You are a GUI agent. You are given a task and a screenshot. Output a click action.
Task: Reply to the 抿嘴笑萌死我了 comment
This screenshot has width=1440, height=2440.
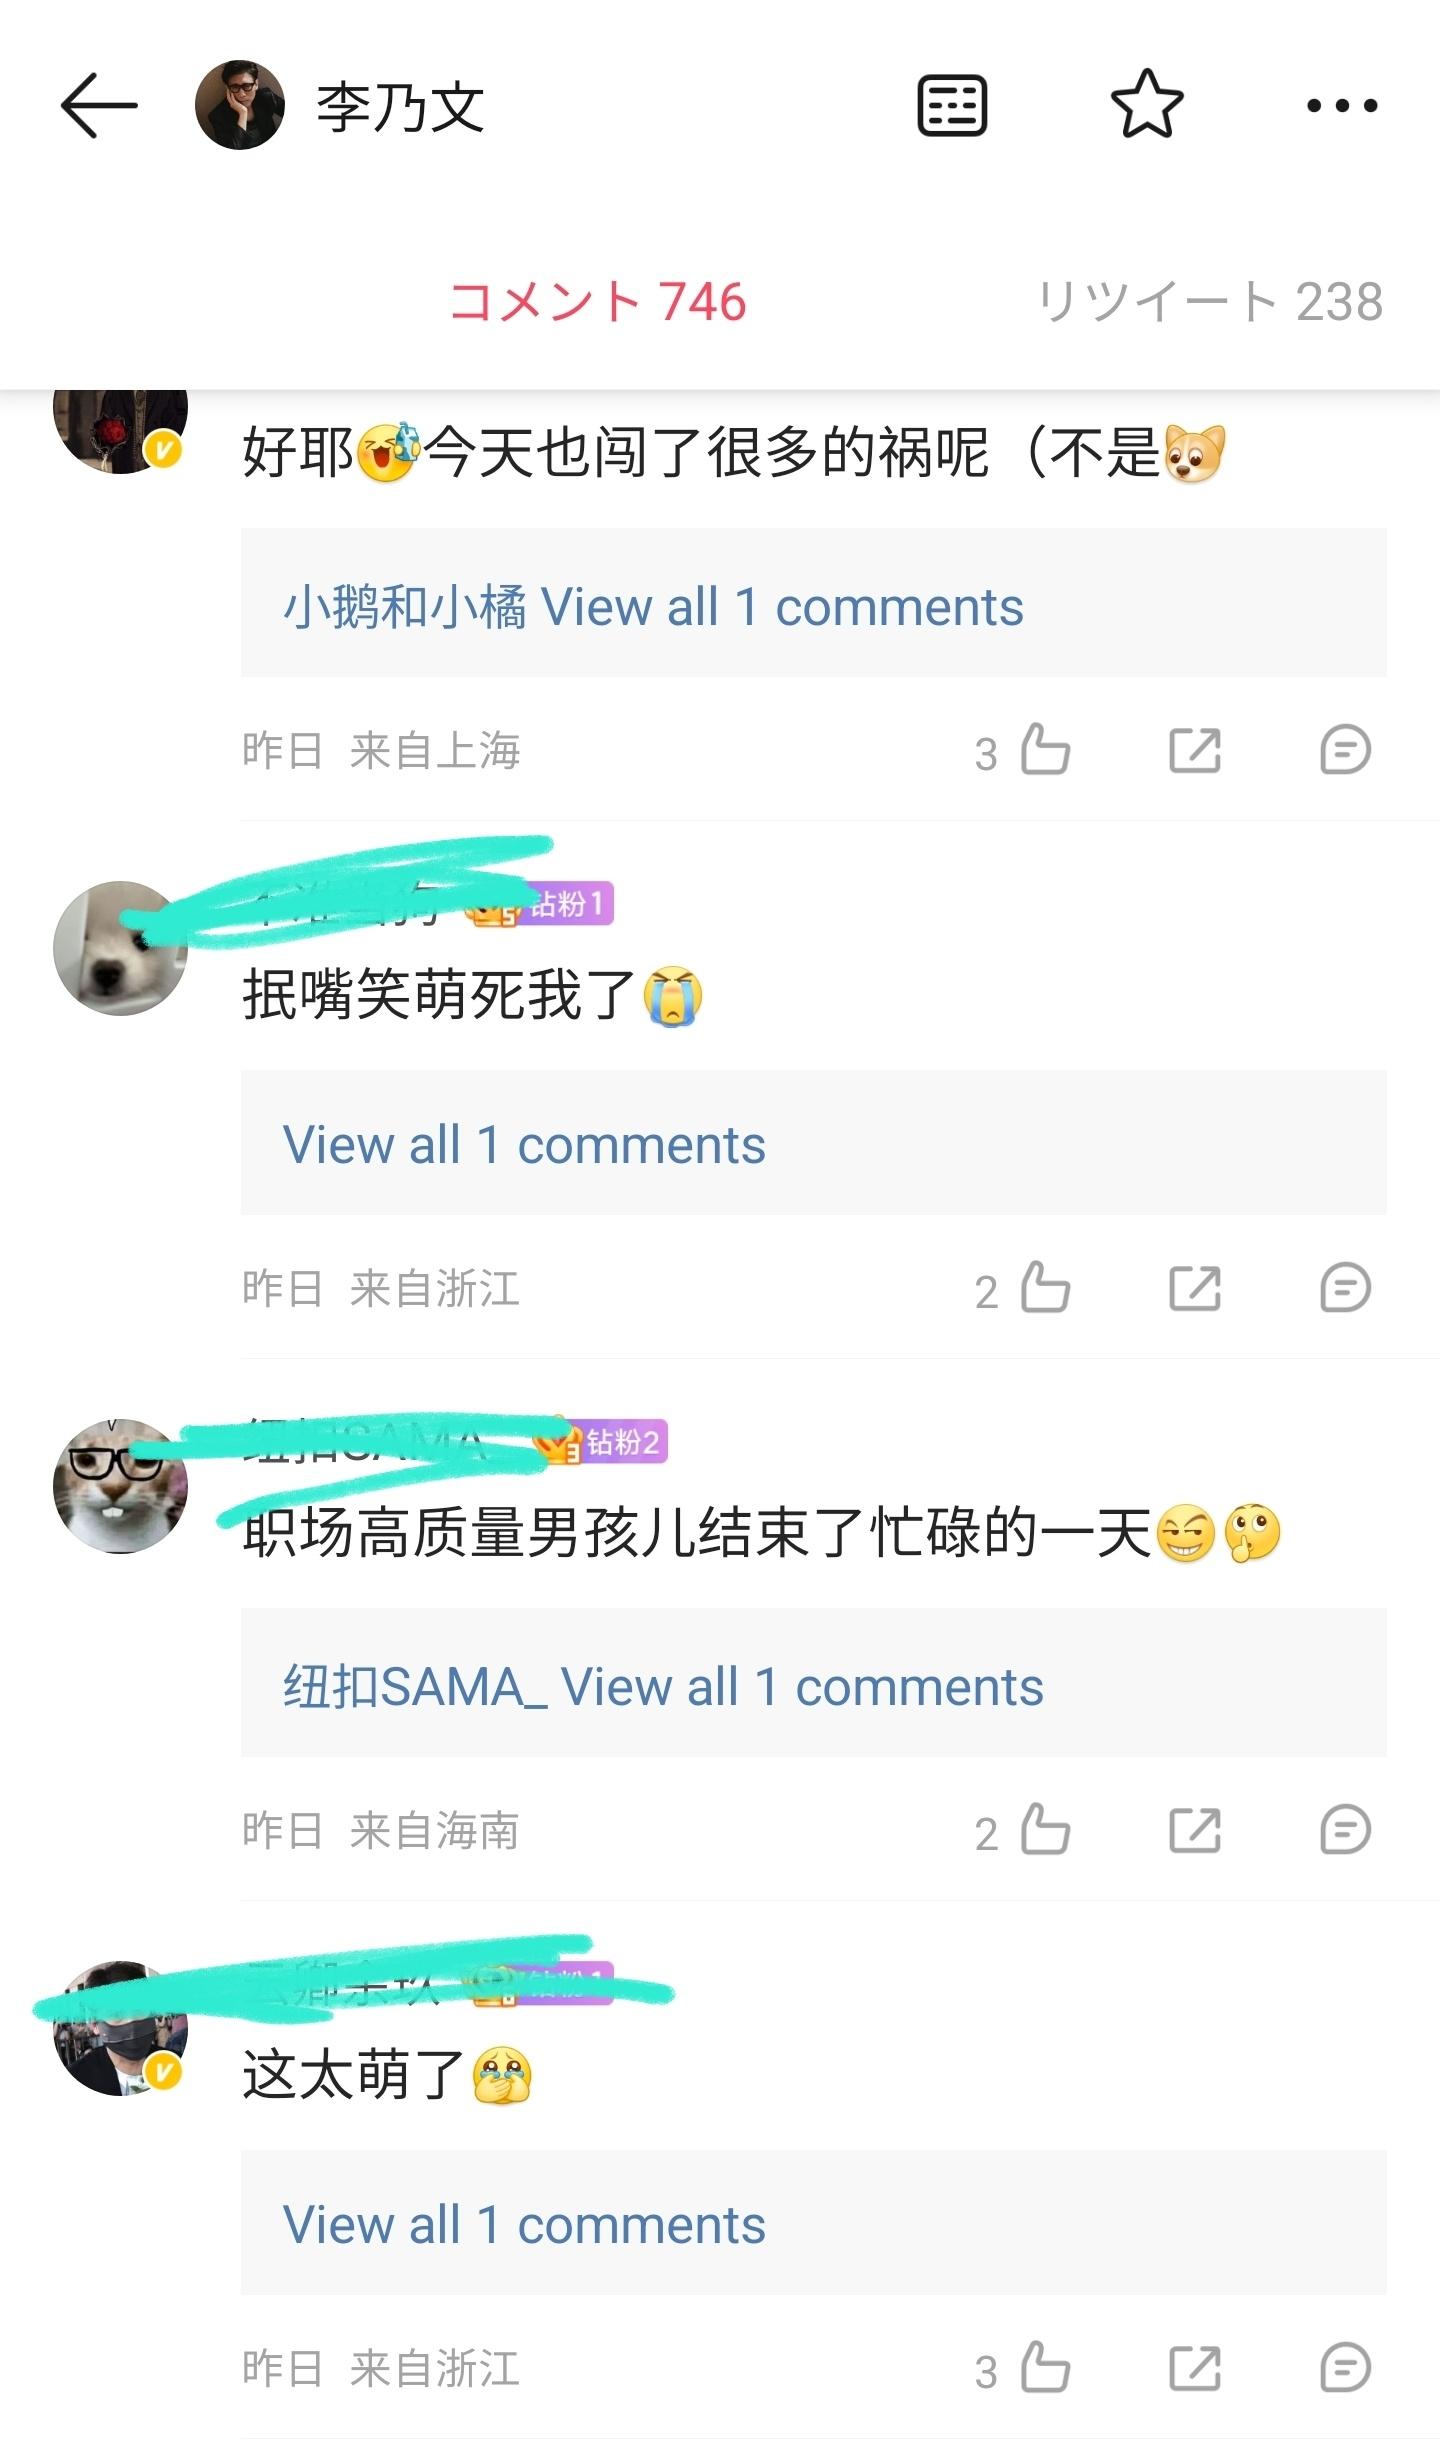[x=1345, y=1288]
